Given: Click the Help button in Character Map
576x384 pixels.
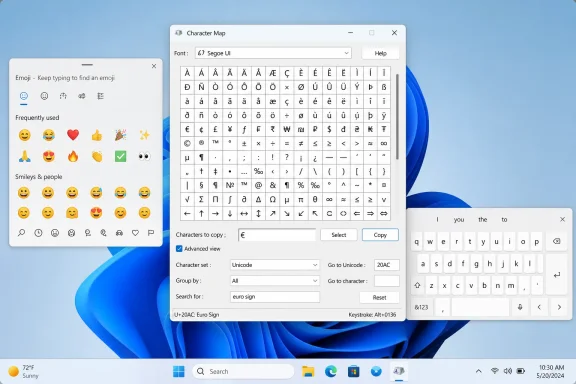Looking at the screenshot, I should pos(381,53).
